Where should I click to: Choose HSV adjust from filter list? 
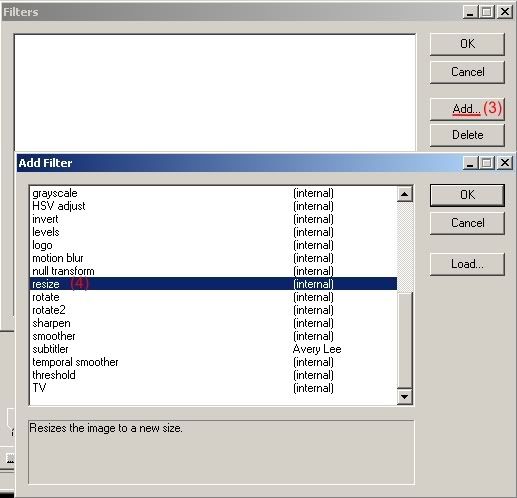tap(213, 206)
